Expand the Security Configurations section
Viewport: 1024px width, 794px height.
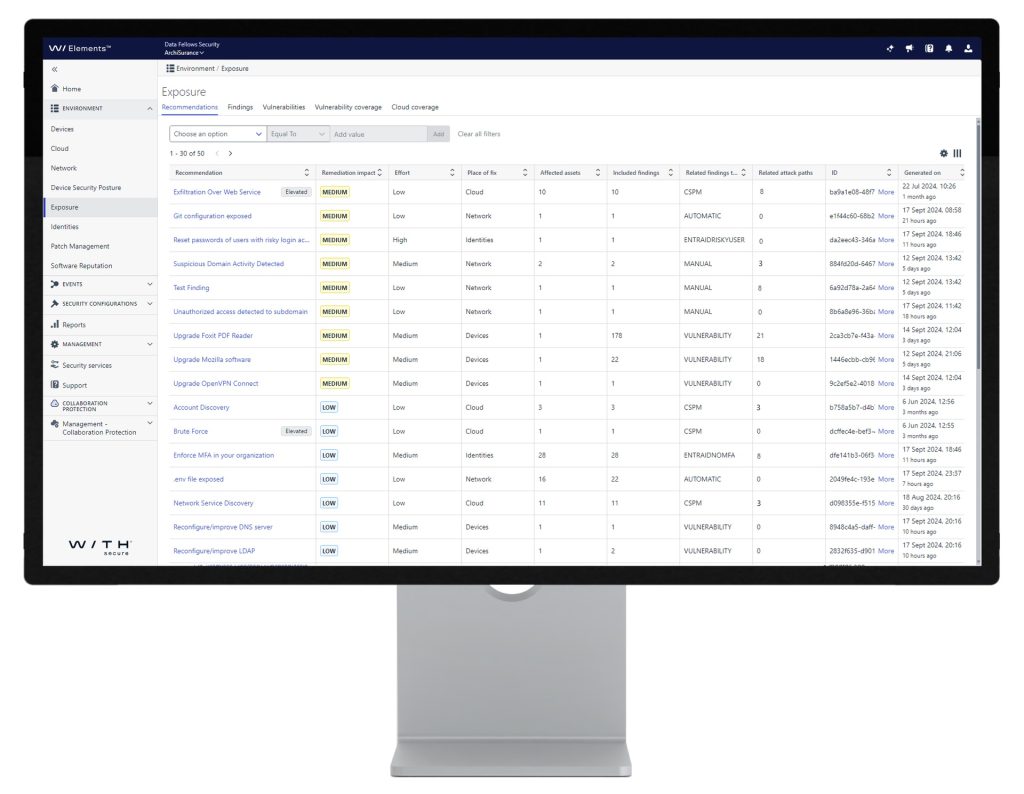coord(150,304)
